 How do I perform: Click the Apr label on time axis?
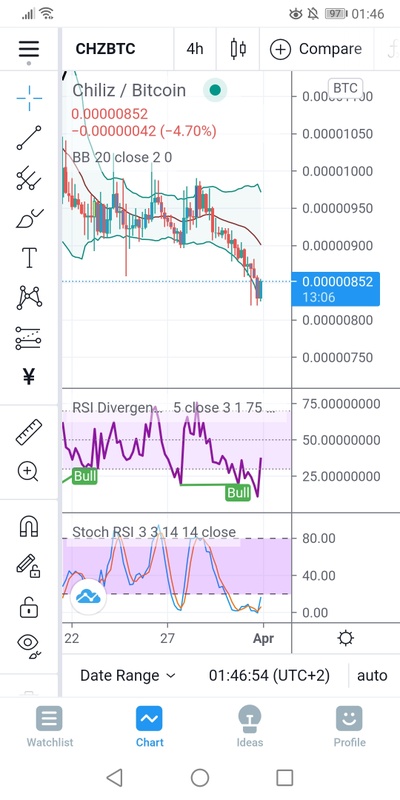263,638
